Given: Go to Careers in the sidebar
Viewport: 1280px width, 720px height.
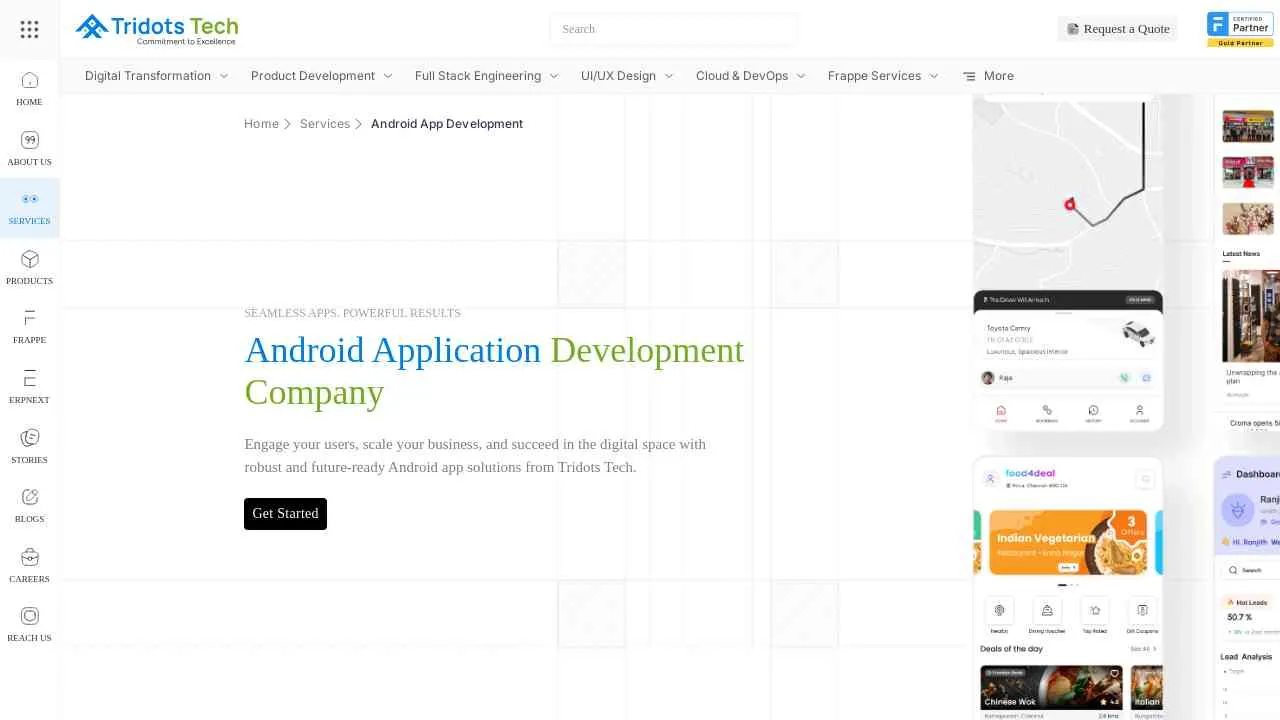Looking at the screenshot, I should [29, 565].
